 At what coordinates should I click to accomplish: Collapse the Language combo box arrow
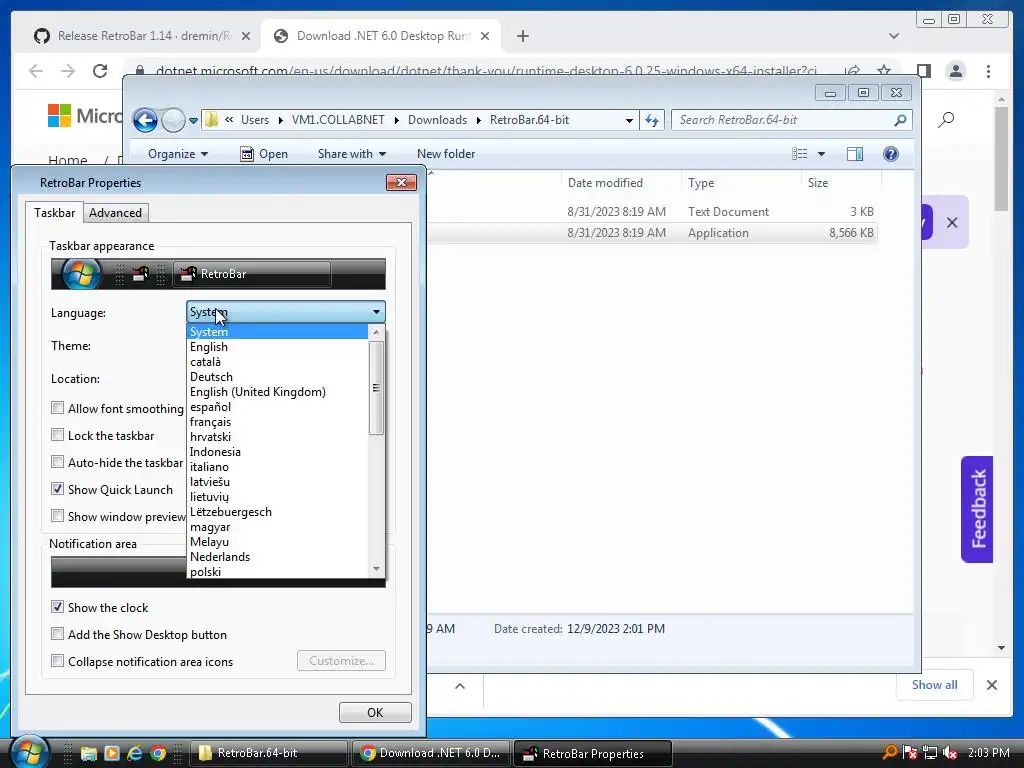(x=376, y=312)
